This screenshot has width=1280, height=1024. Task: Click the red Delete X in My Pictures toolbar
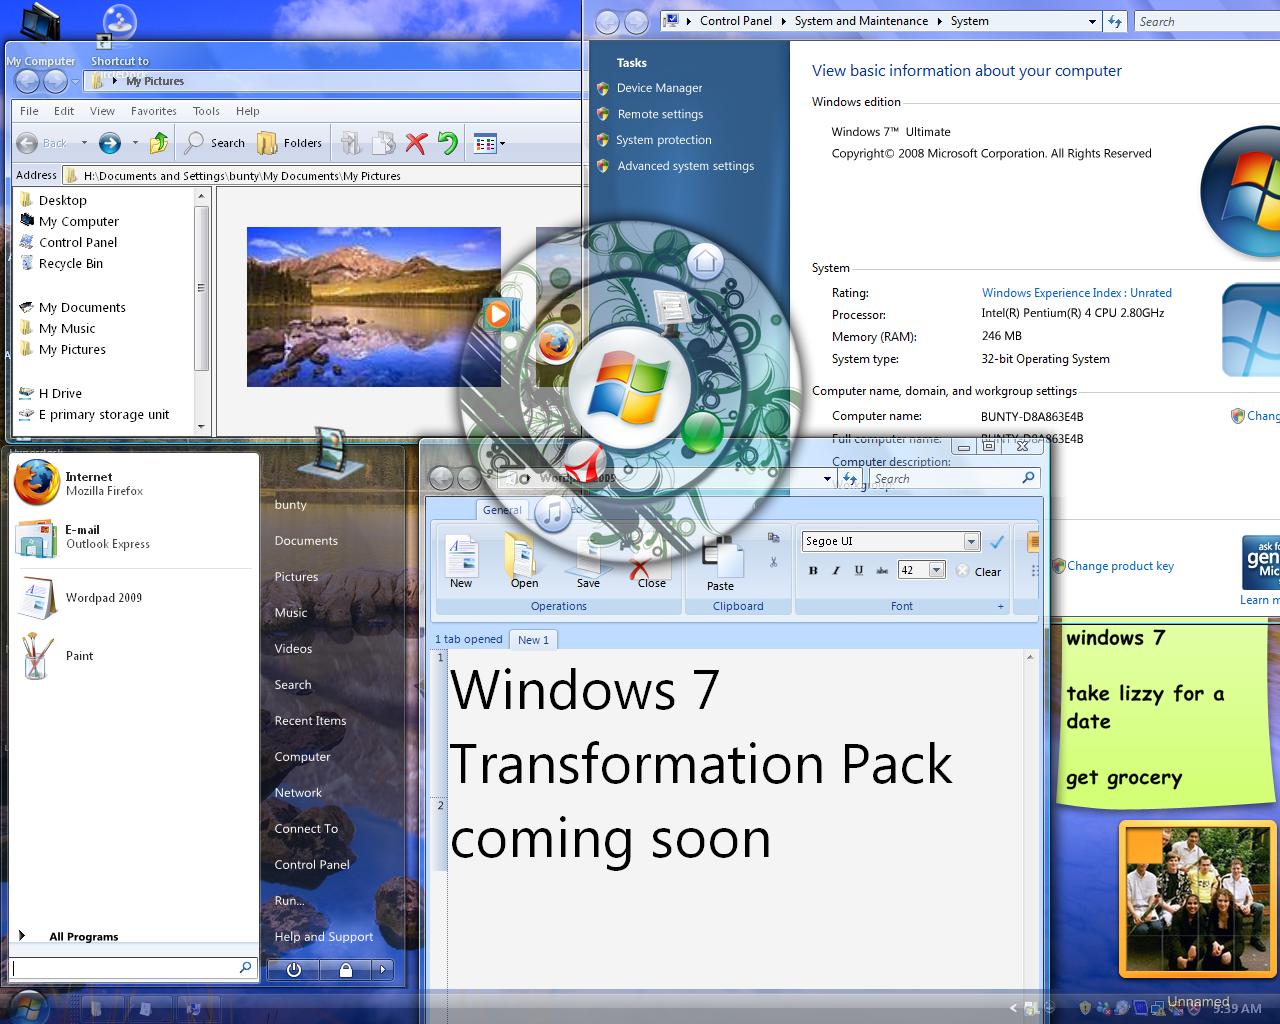[x=416, y=143]
